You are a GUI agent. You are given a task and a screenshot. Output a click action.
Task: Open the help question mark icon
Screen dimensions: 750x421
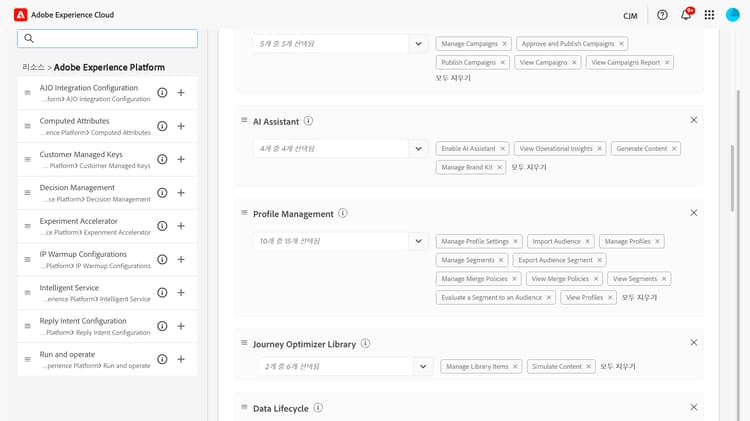click(662, 15)
